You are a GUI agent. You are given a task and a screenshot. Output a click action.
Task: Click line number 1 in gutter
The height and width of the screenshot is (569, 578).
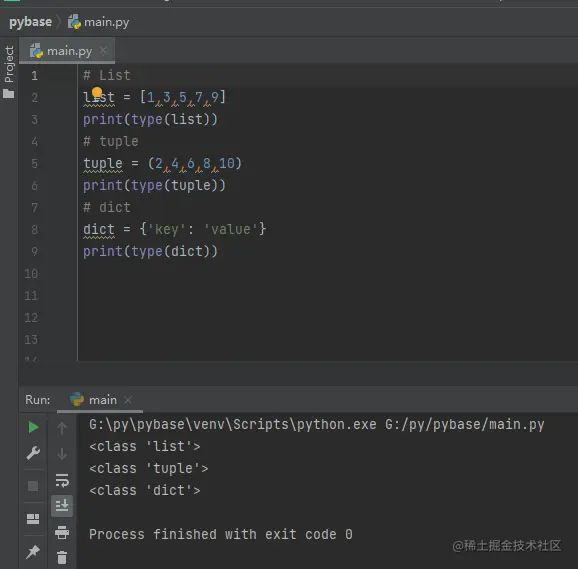click(x=34, y=76)
